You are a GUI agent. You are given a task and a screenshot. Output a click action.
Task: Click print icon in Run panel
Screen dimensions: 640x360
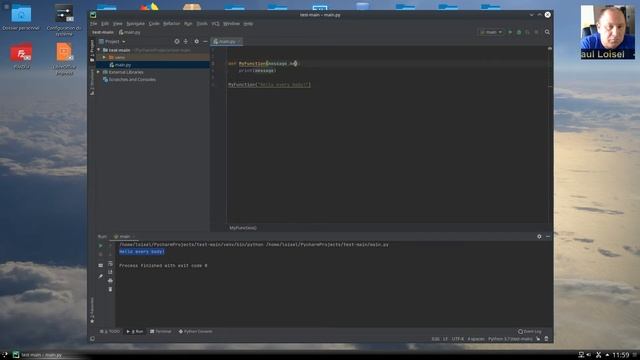click(x=110, y=281)
